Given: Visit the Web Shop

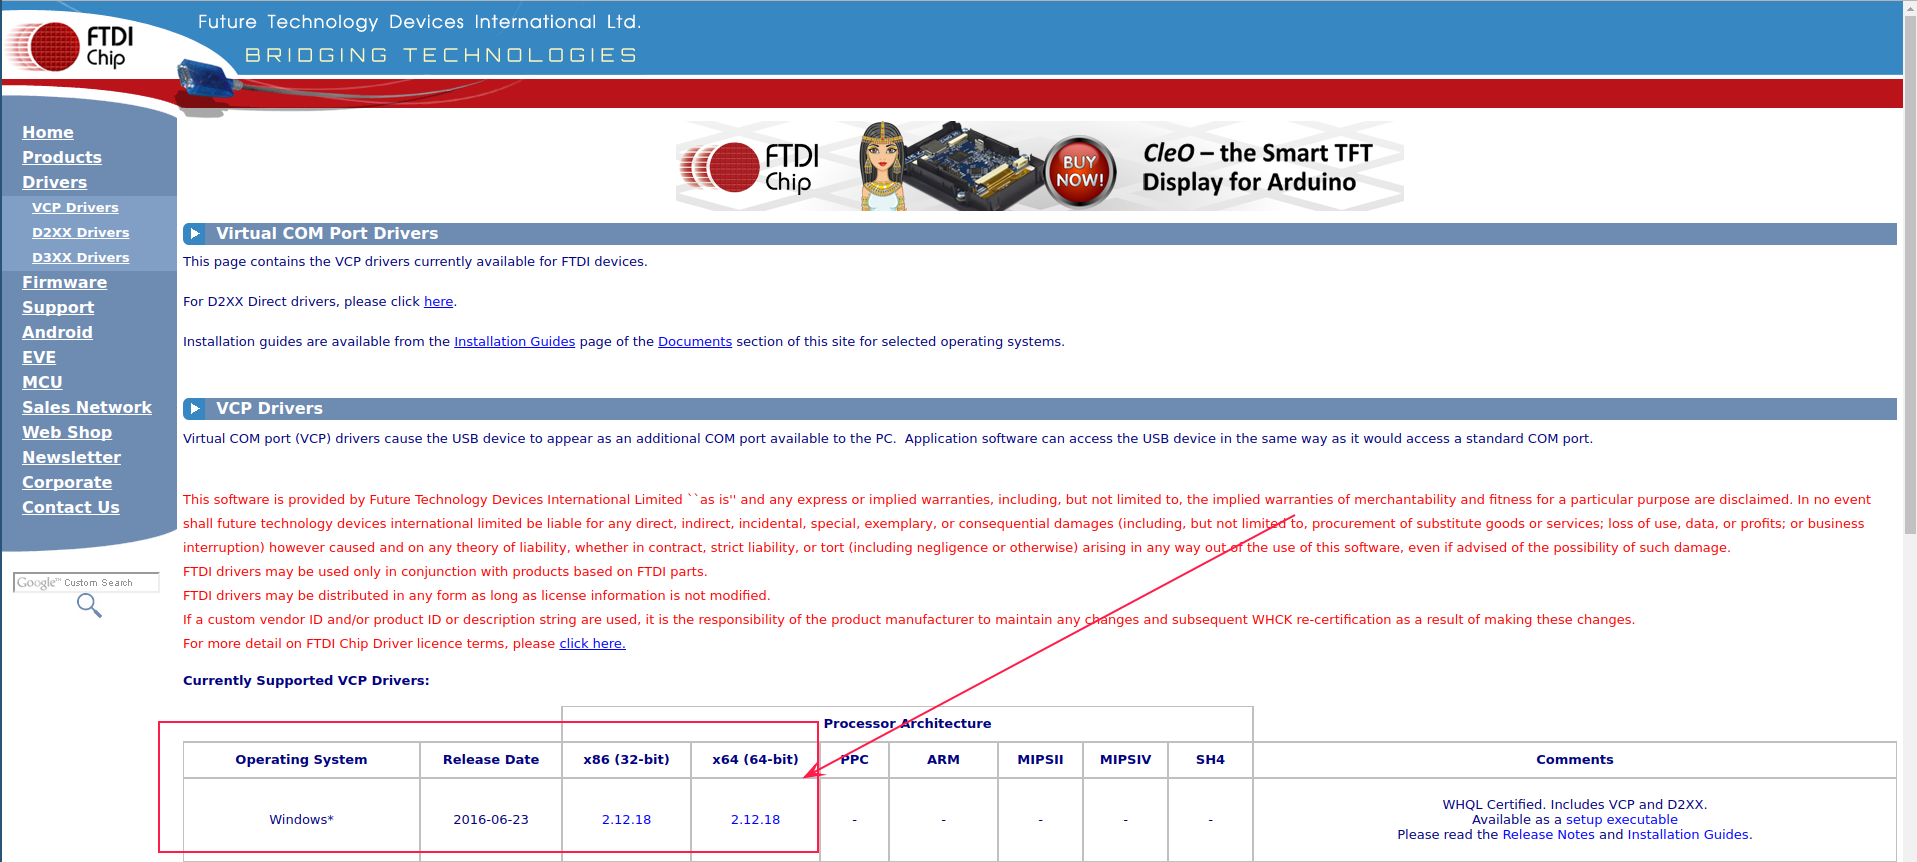Looking at the screenshot, I should click(x=67, y=432).
